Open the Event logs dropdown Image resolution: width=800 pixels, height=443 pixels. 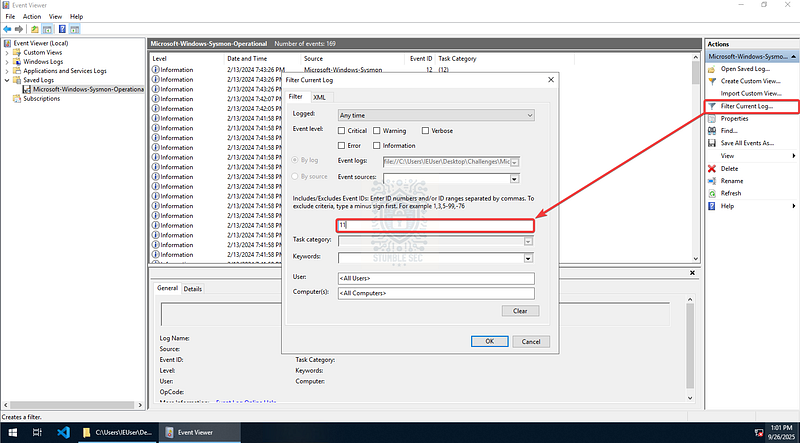point(514,162)
